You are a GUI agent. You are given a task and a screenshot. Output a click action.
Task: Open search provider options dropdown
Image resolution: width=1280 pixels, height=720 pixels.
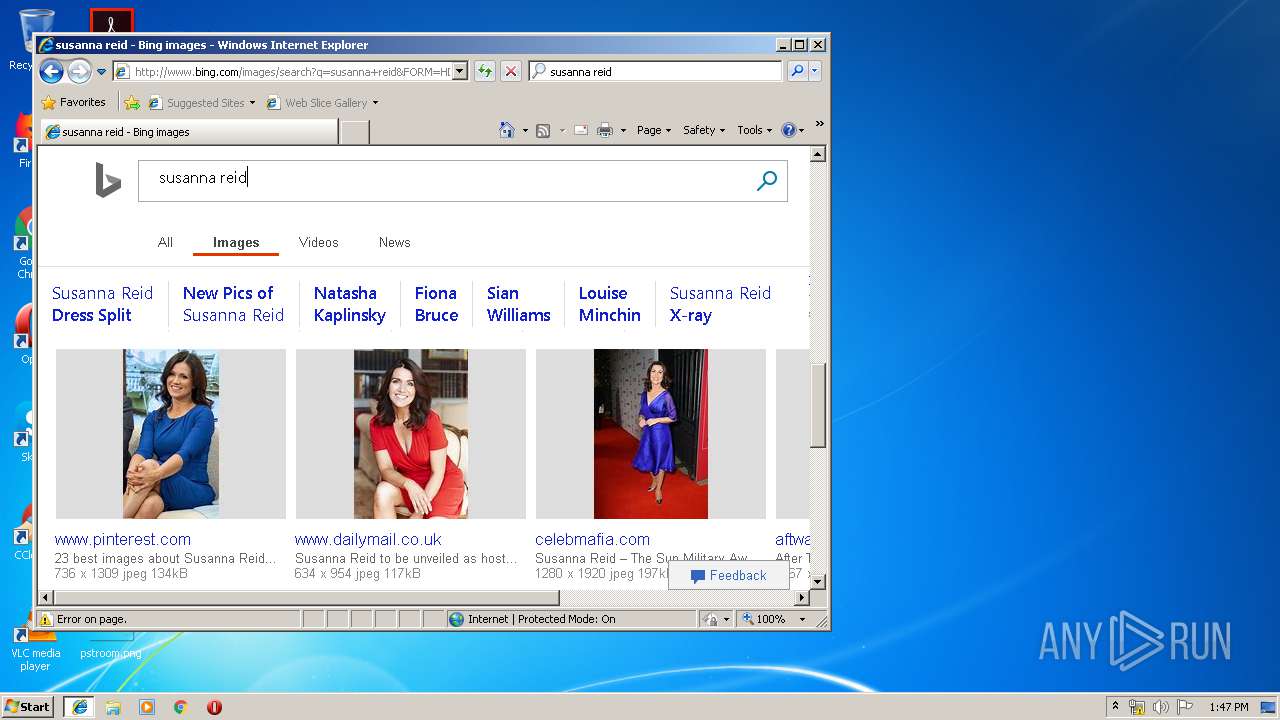[815, 71]
